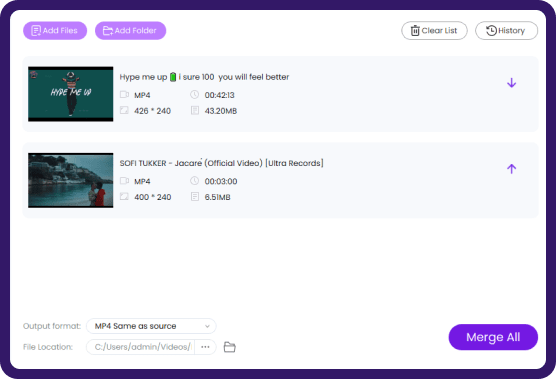Move the SOFI TUKKER video up
Screen dimensions: 556x379
(x=511, y=169)
